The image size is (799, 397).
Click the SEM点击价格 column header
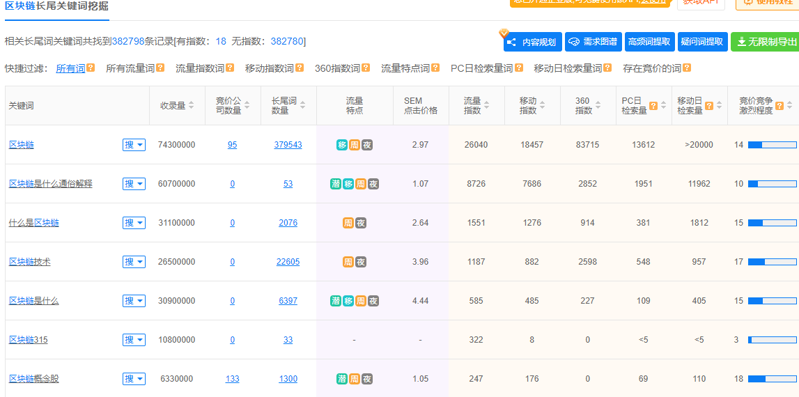(x=420, y=105)
